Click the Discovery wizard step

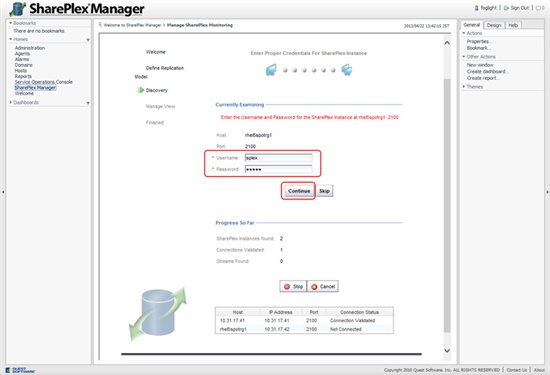(x=156, y=90)
